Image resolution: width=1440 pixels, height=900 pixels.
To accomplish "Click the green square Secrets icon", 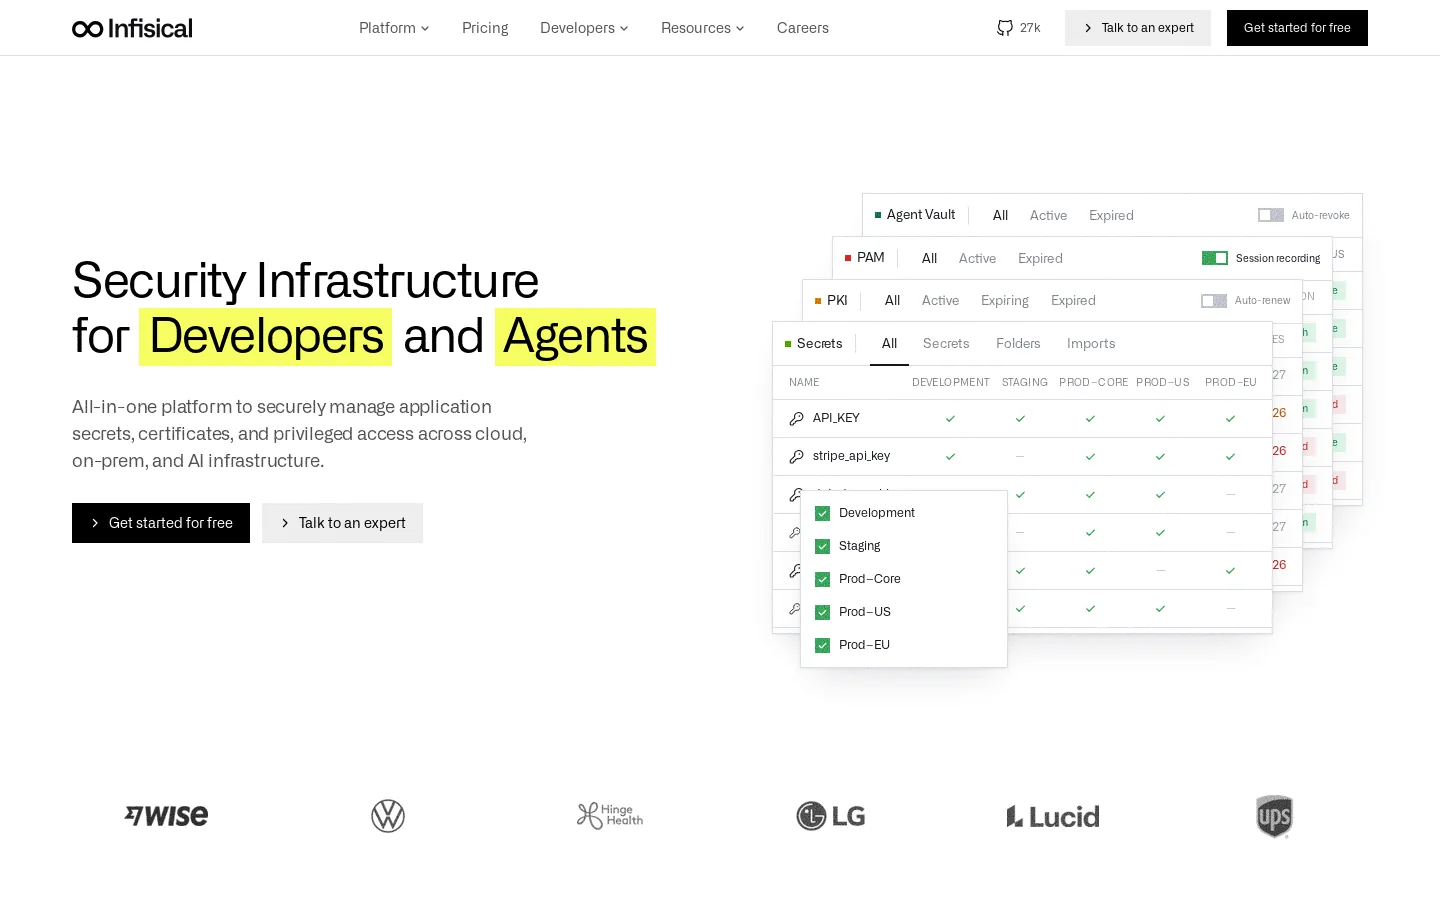I will click(x=788, y=344).
